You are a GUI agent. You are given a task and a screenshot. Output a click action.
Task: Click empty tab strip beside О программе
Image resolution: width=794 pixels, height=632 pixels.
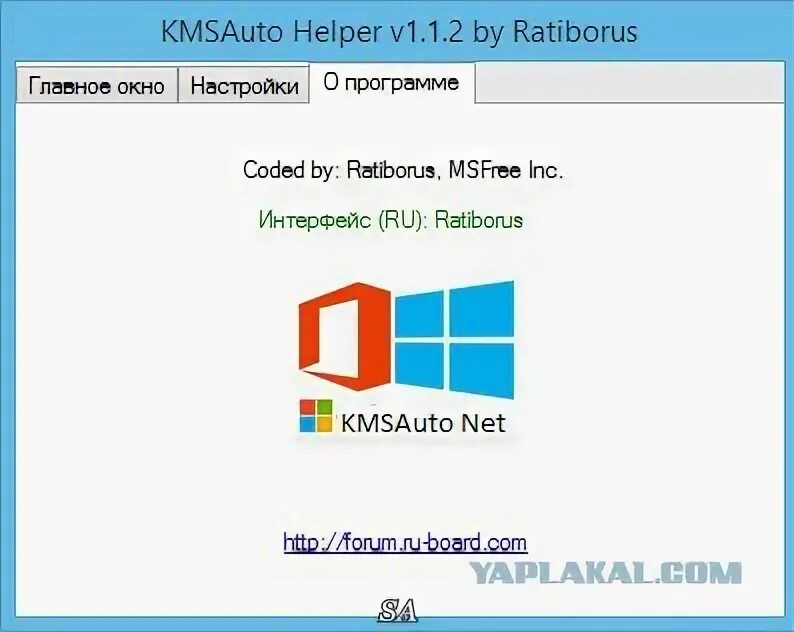click(x=629, y=84)
